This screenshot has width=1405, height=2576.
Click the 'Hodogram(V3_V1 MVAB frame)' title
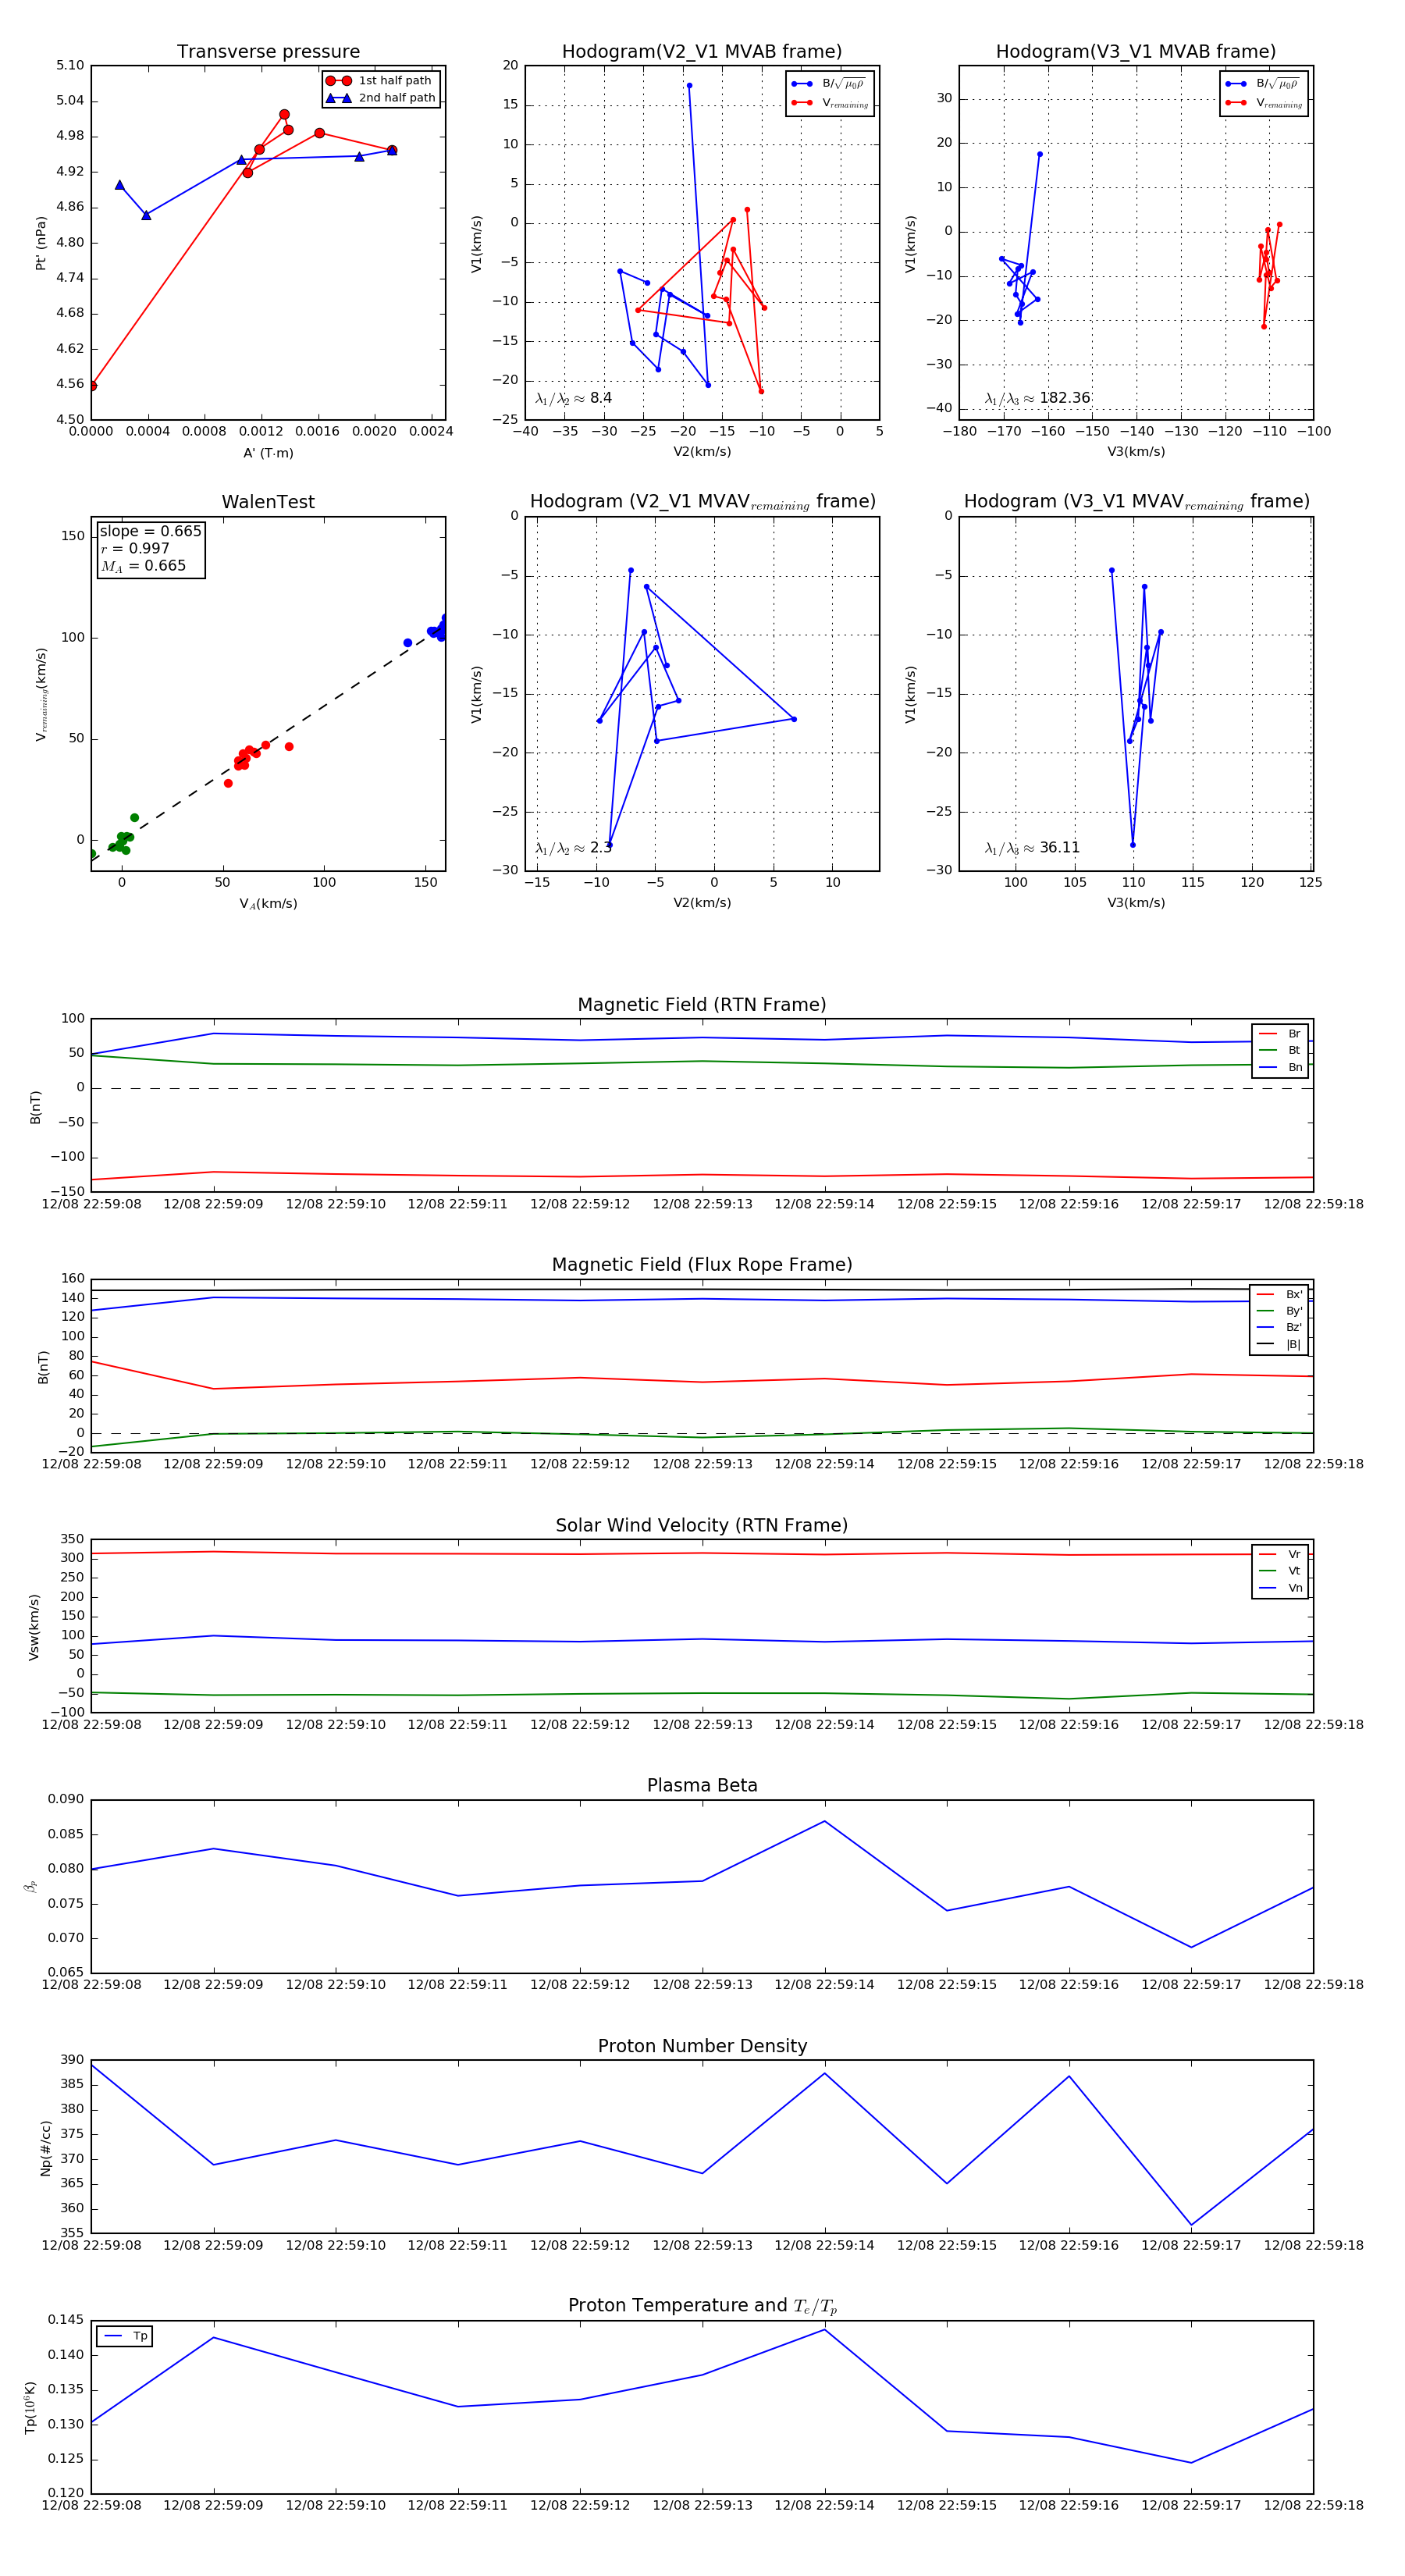[1136, 52]
